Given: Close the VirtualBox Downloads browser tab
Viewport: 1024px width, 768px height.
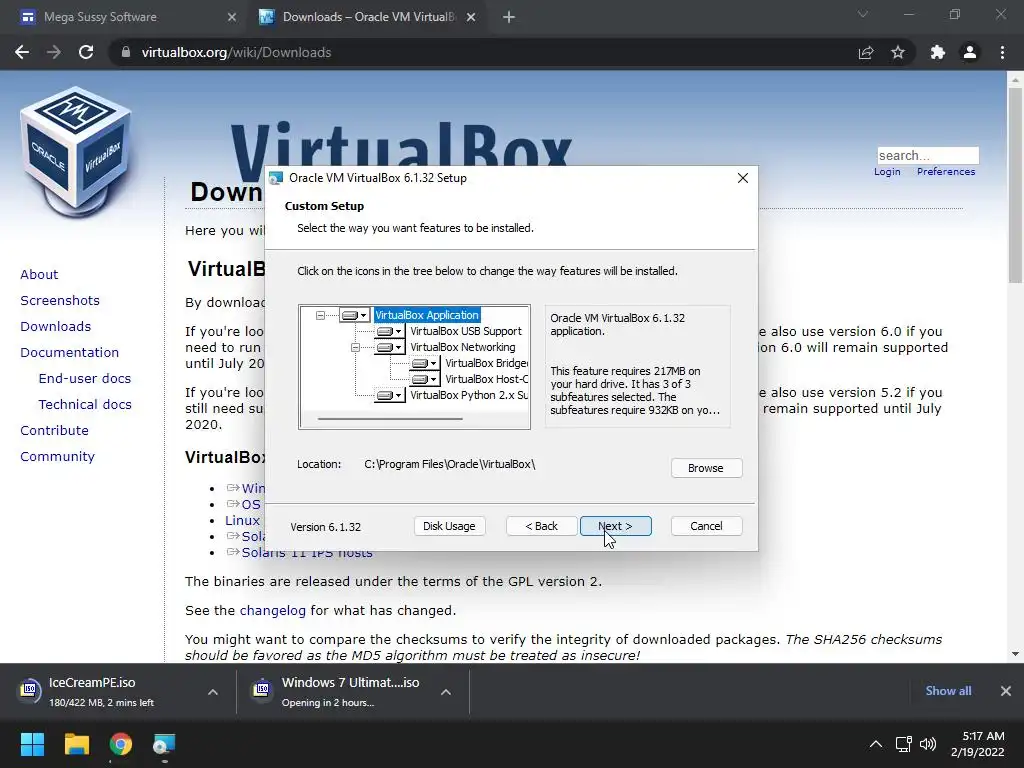Looking at the screenshot, I should point(471,17).
